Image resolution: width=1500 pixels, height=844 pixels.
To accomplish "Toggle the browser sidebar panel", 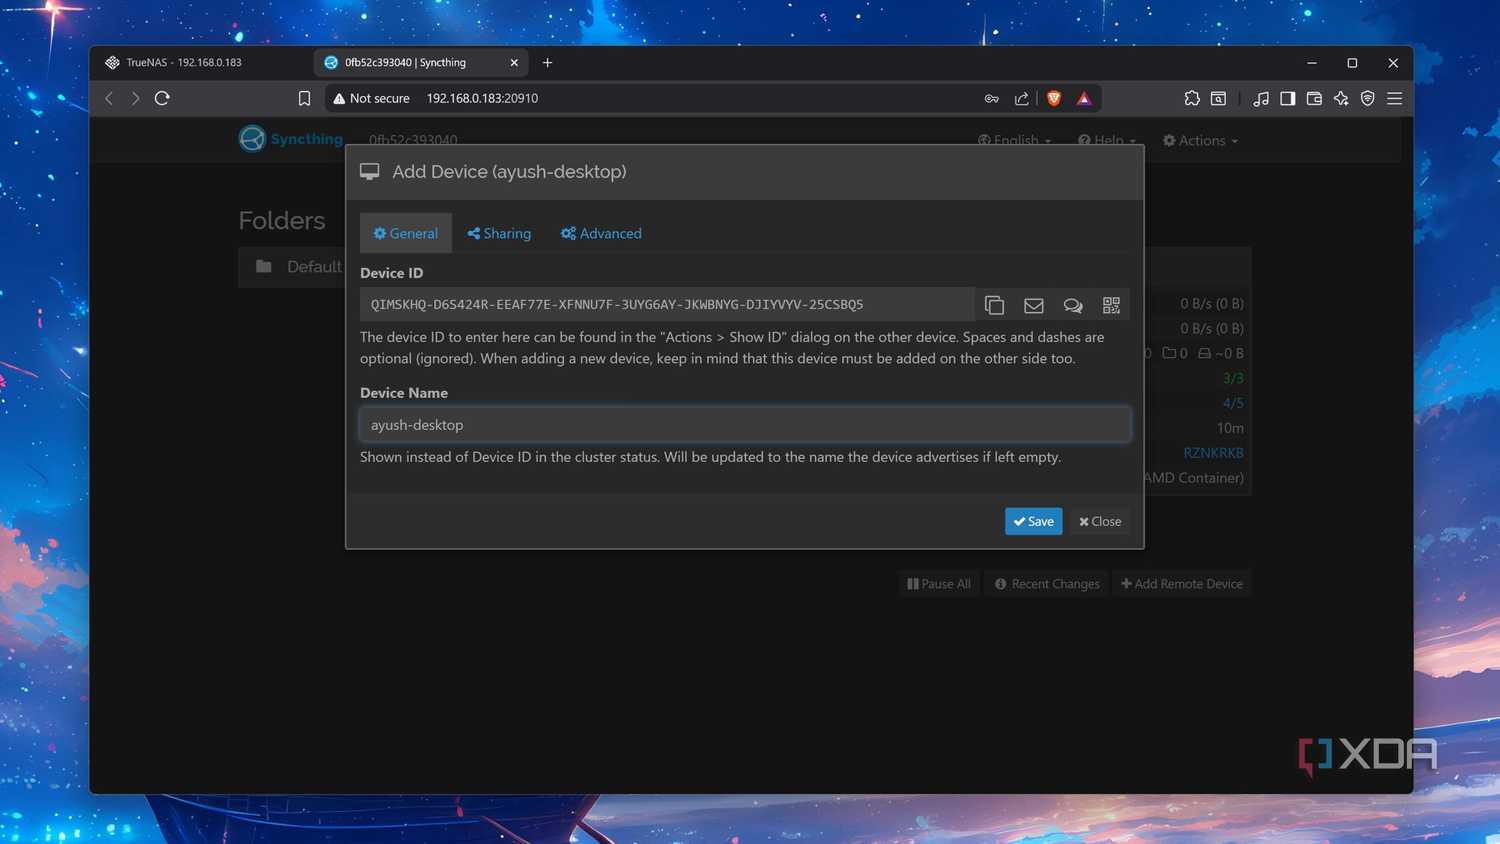I will 1288,98.
